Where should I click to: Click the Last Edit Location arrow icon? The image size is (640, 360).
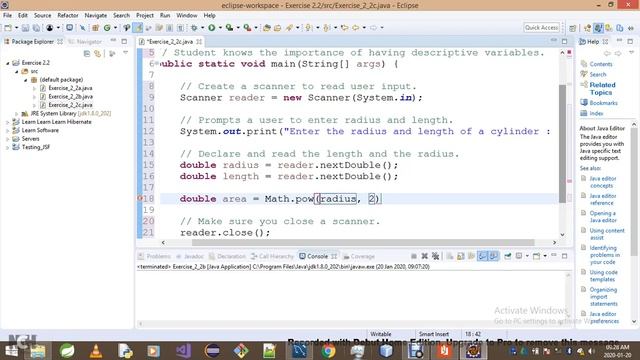click(x=344, y=28)
